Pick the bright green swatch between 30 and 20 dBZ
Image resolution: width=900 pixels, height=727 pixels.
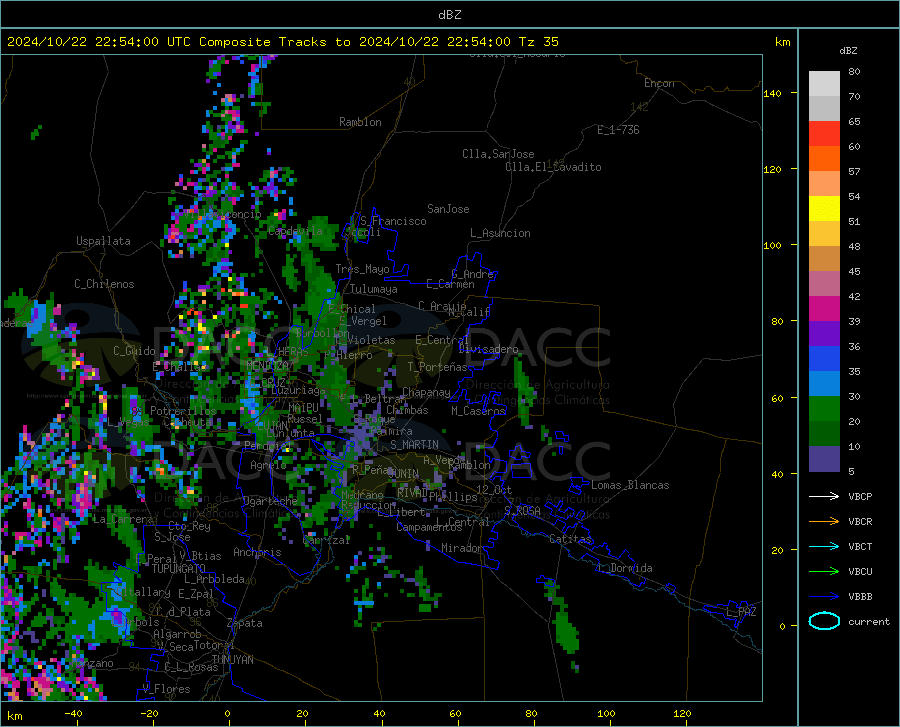point(824,409)
